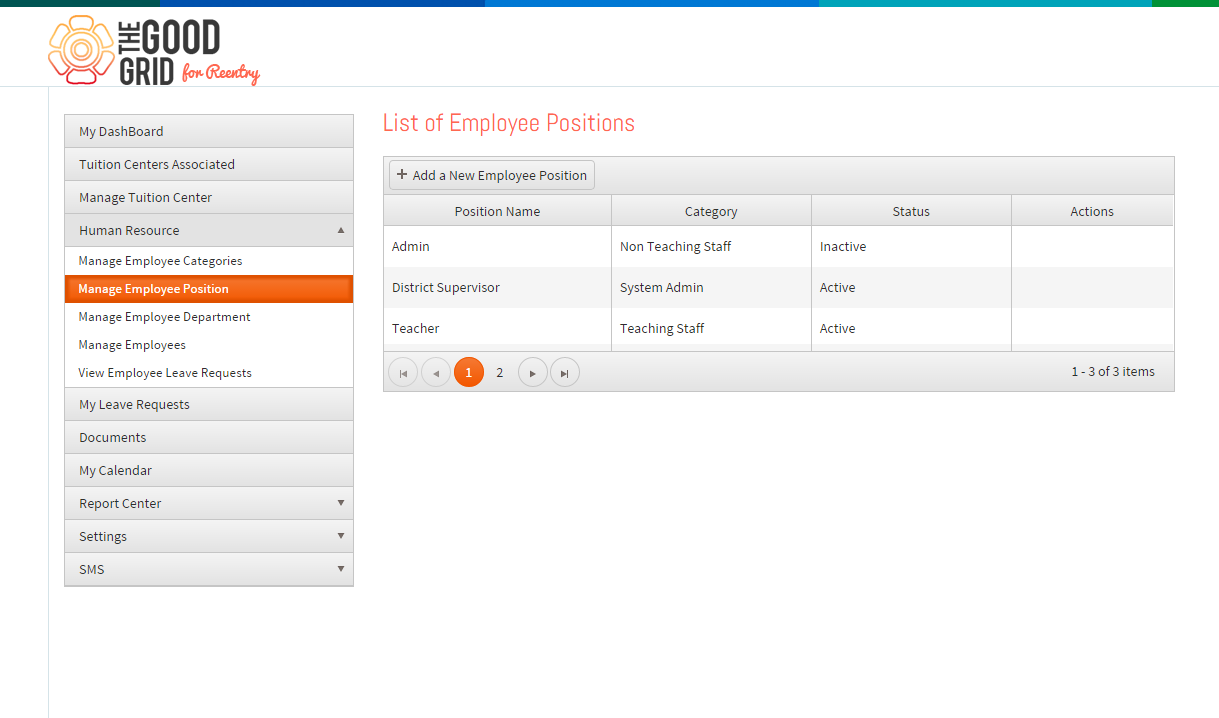Viewport: 1219px width, 718px height.
Task: Sort by Status column header
Action: (x=911, y=211)
